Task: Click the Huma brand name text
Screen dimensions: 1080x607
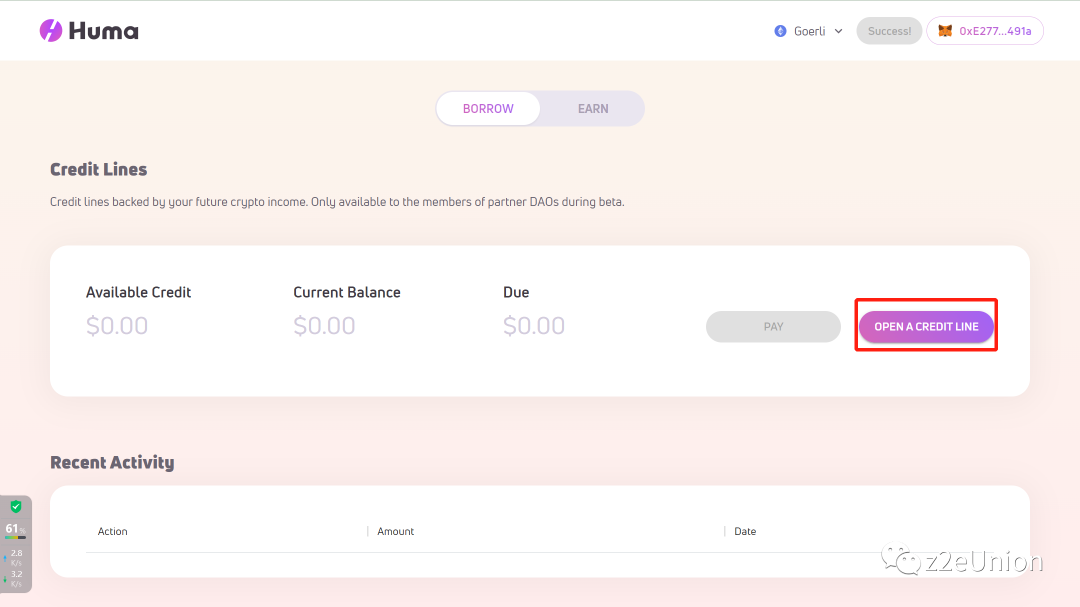Action: 104,31
